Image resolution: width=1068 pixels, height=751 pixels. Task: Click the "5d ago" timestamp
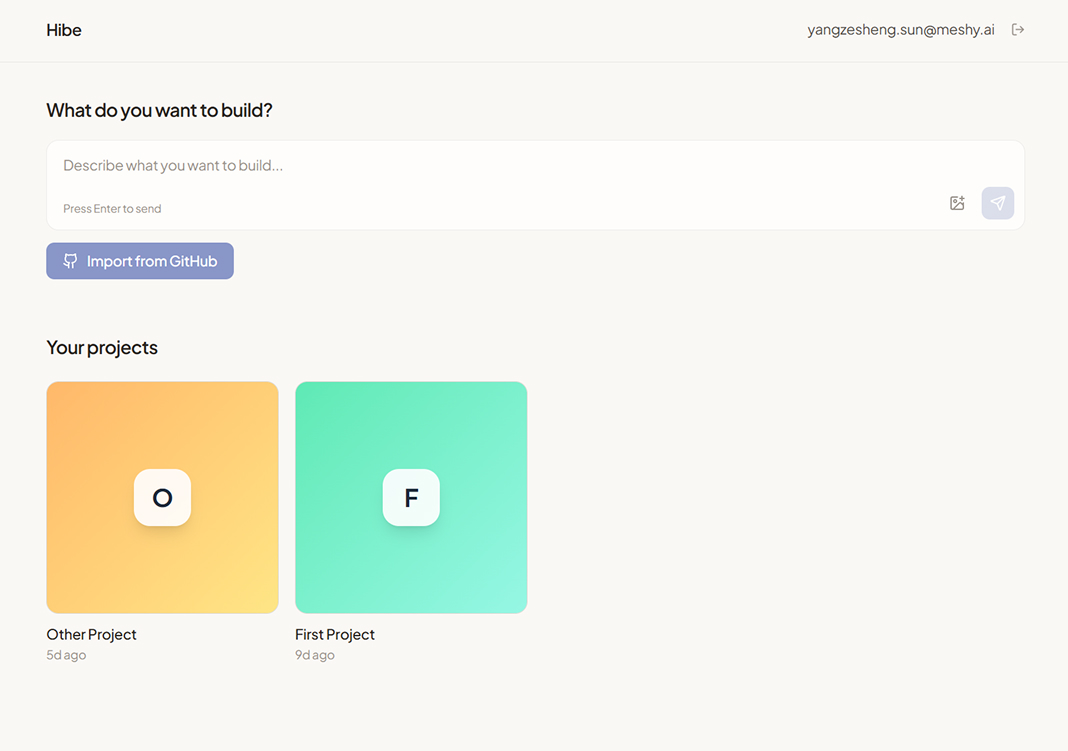pos(66,655)
